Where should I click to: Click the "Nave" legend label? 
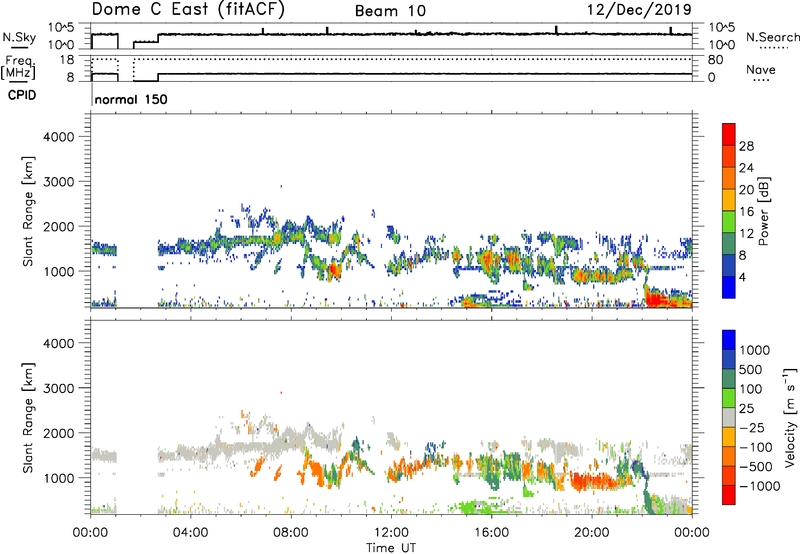pos(761,69)
